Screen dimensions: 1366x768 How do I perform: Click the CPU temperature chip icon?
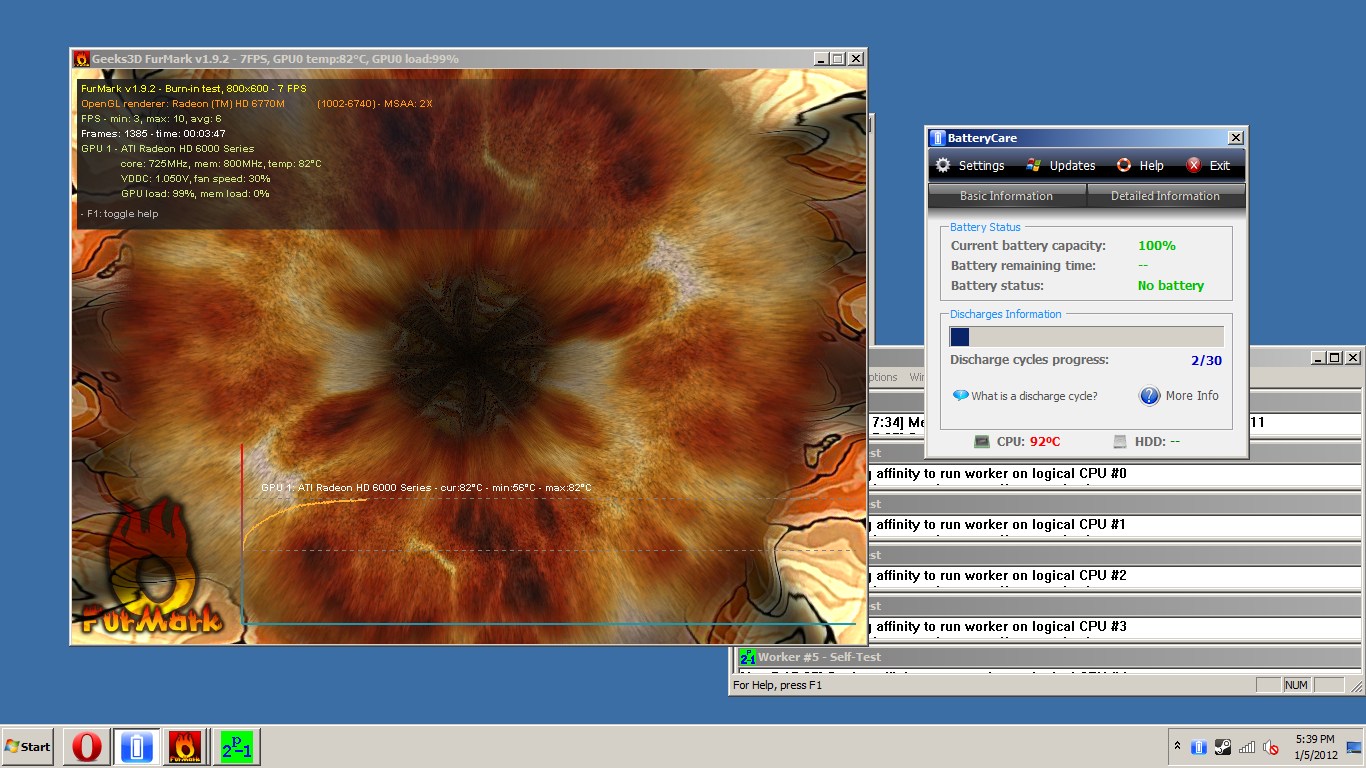(x=982, y=441)
